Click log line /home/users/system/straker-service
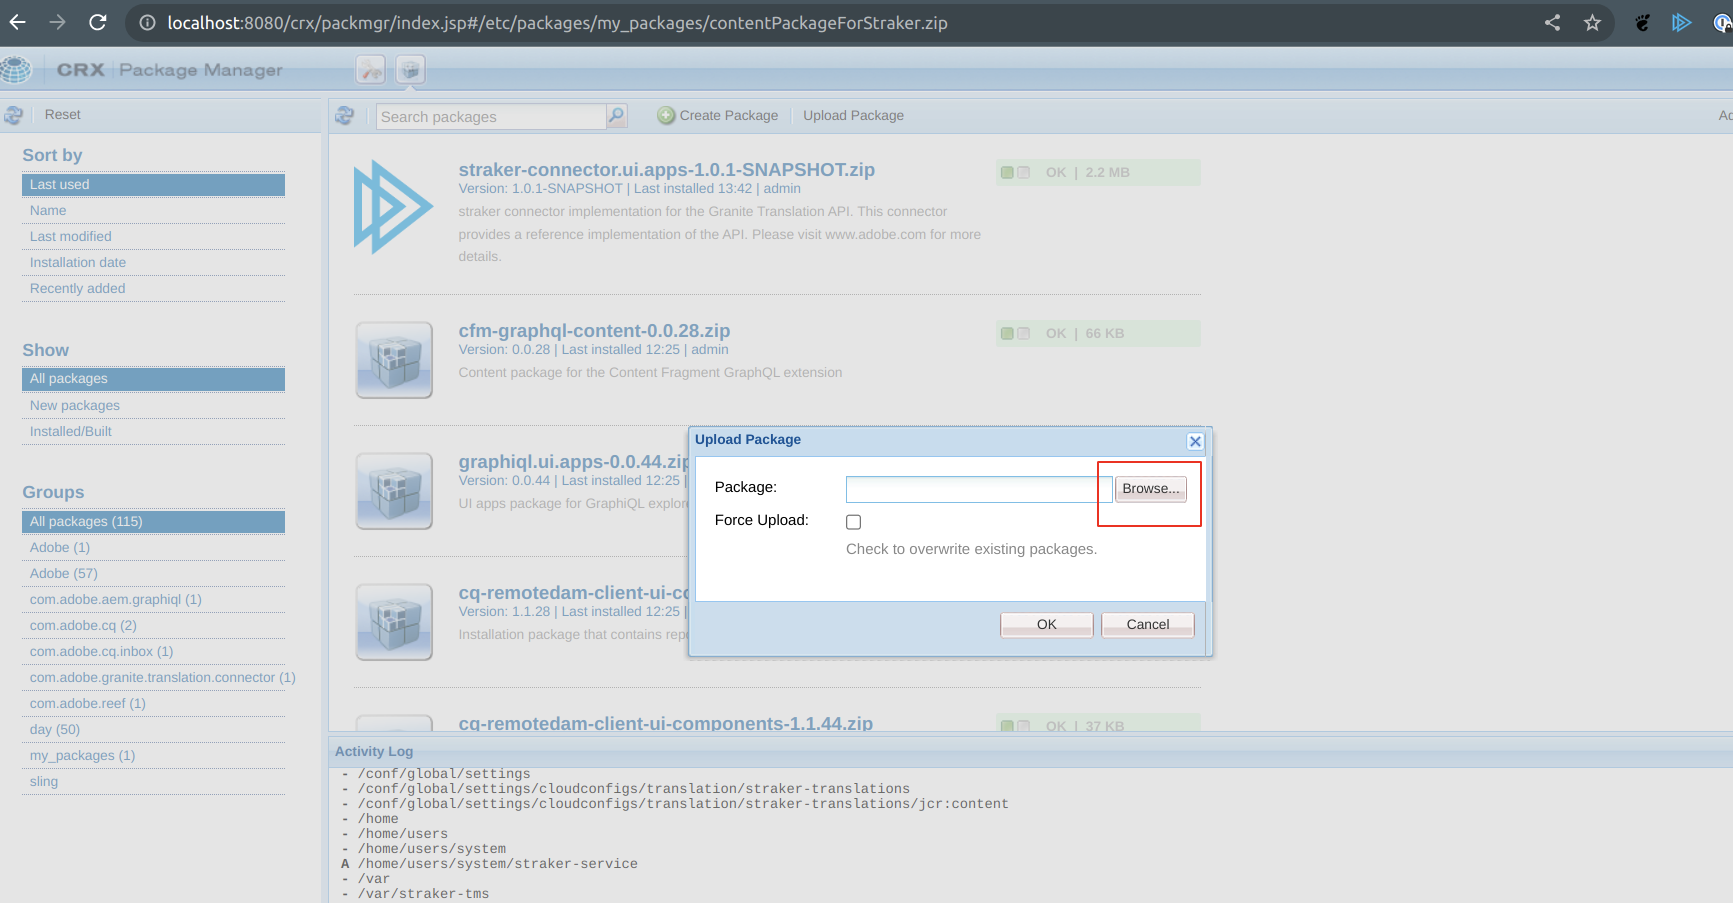This screenshot has width=1733, height=903. 498,864
